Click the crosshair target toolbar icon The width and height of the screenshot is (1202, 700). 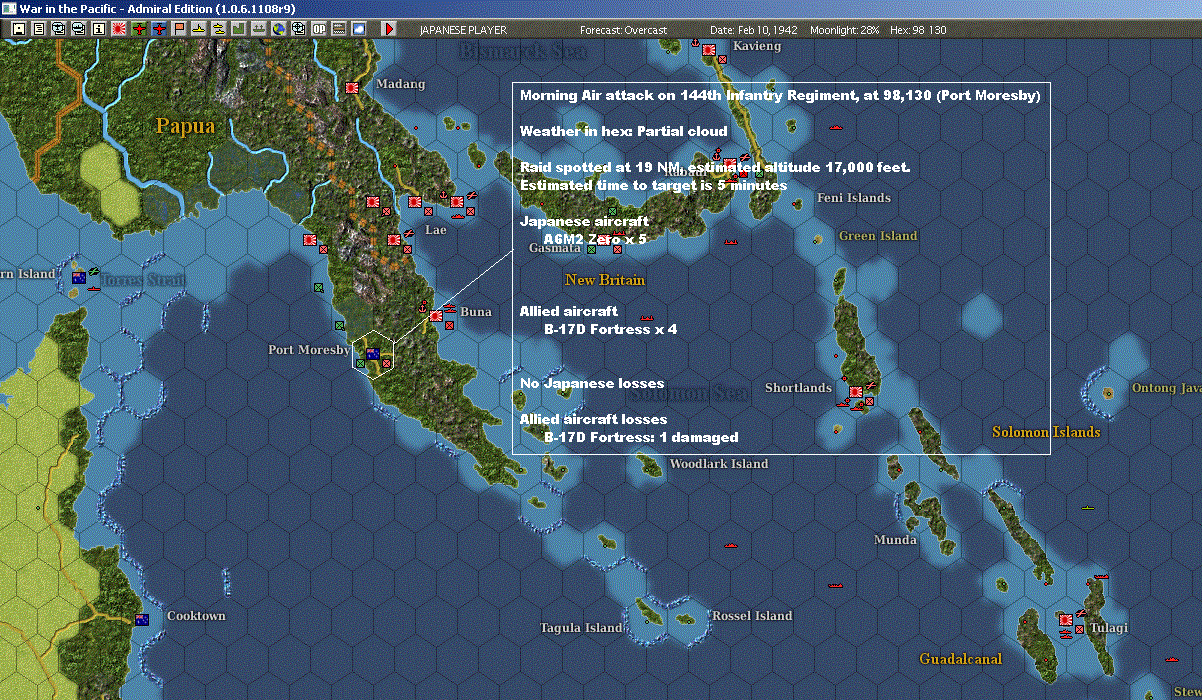click(298, 29)
